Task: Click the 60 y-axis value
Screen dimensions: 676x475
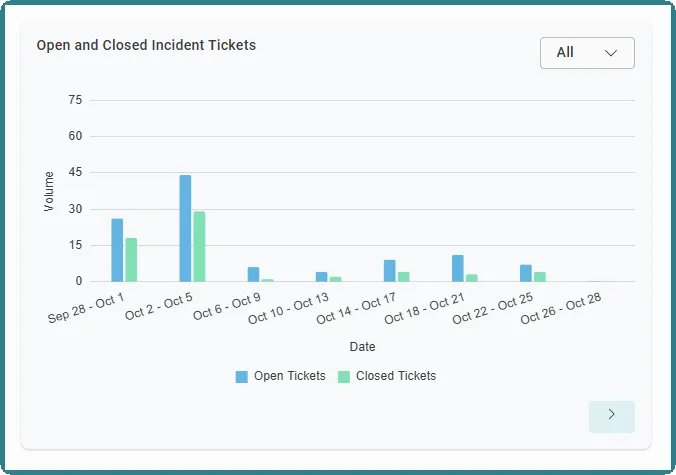Action: 75,136
